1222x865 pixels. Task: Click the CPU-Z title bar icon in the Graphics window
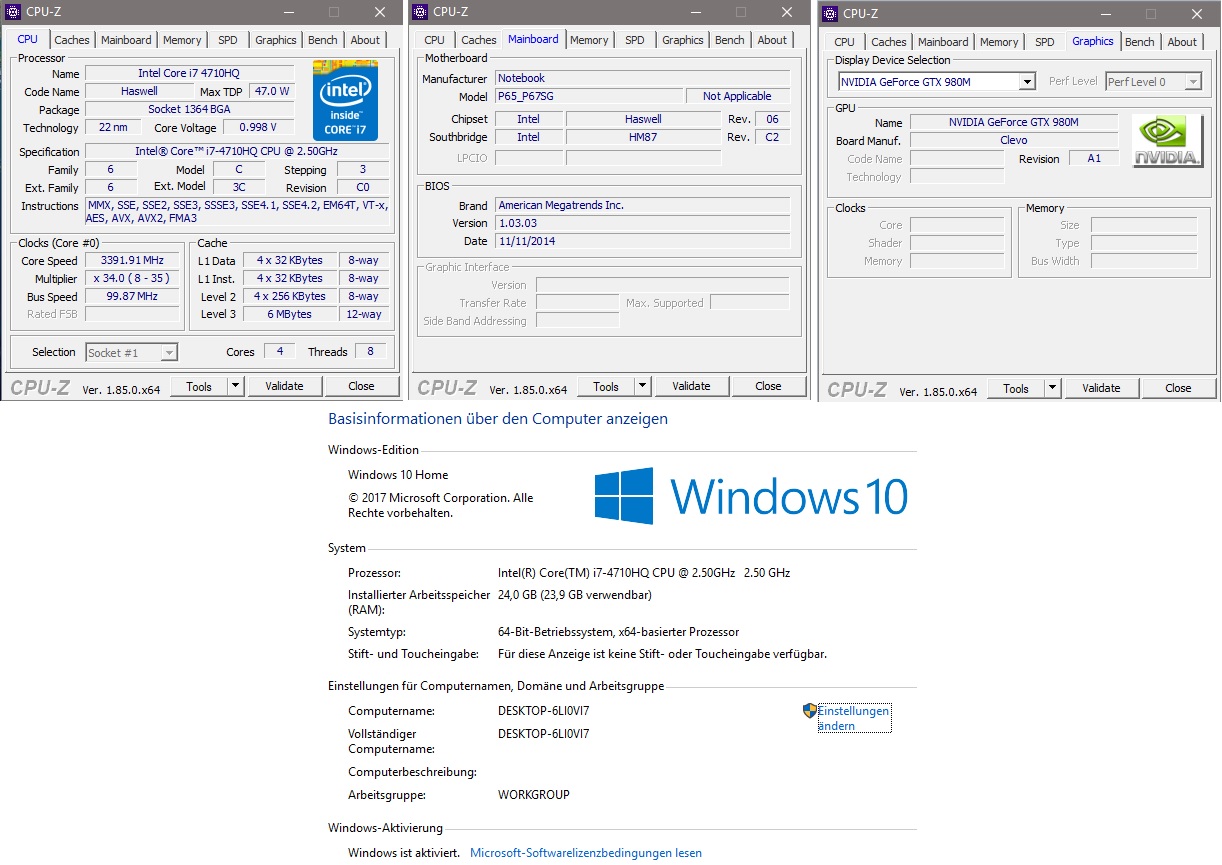click(x=828, y=13)
